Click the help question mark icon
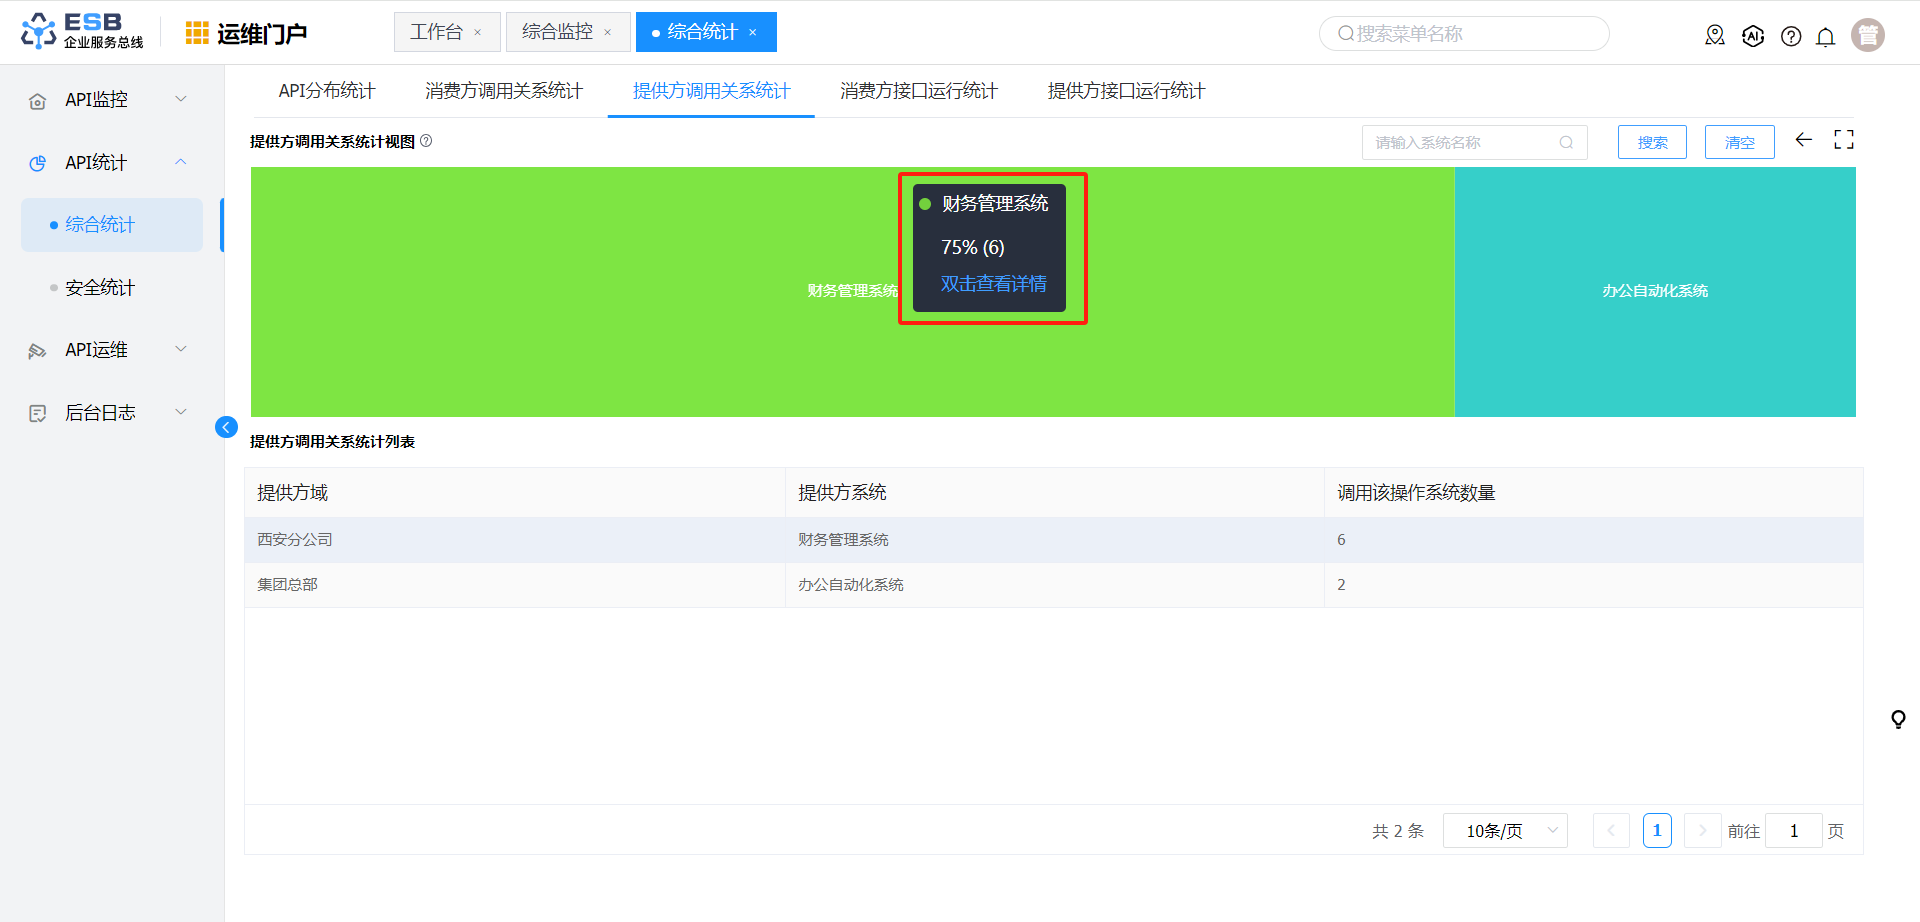Image resolution: width=1920 pixels, height=922 pixels. point(1791,36)
